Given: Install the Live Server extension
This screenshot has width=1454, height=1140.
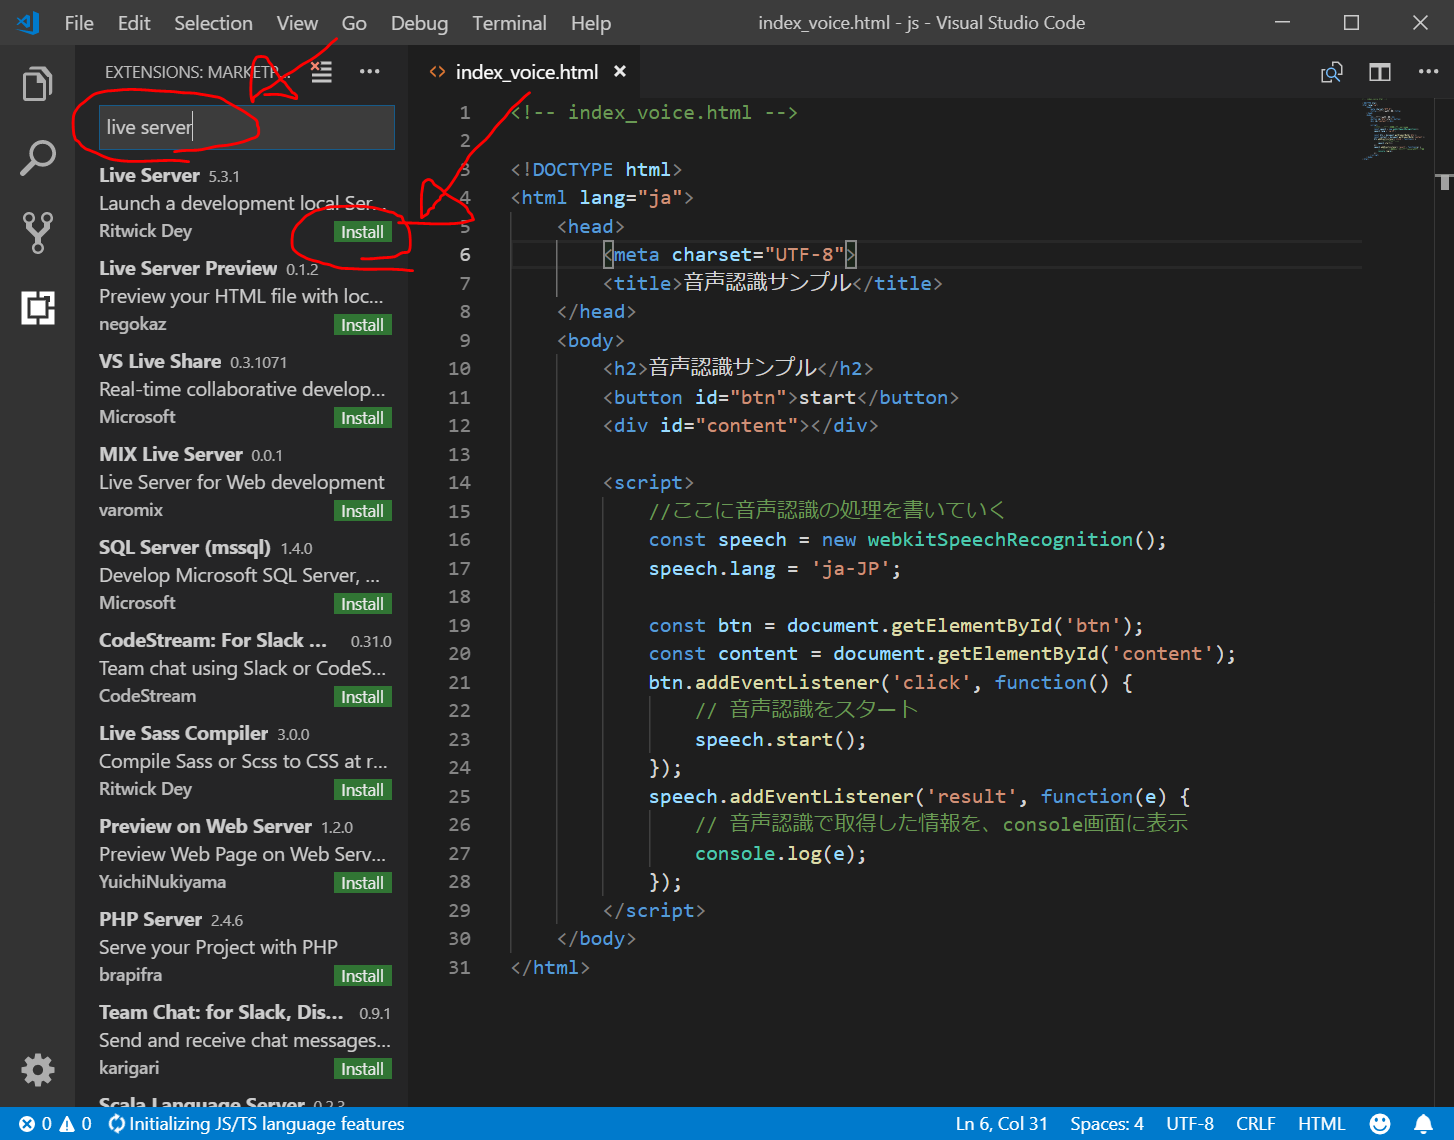Looking at the screenshot, I should click(362, 232).
